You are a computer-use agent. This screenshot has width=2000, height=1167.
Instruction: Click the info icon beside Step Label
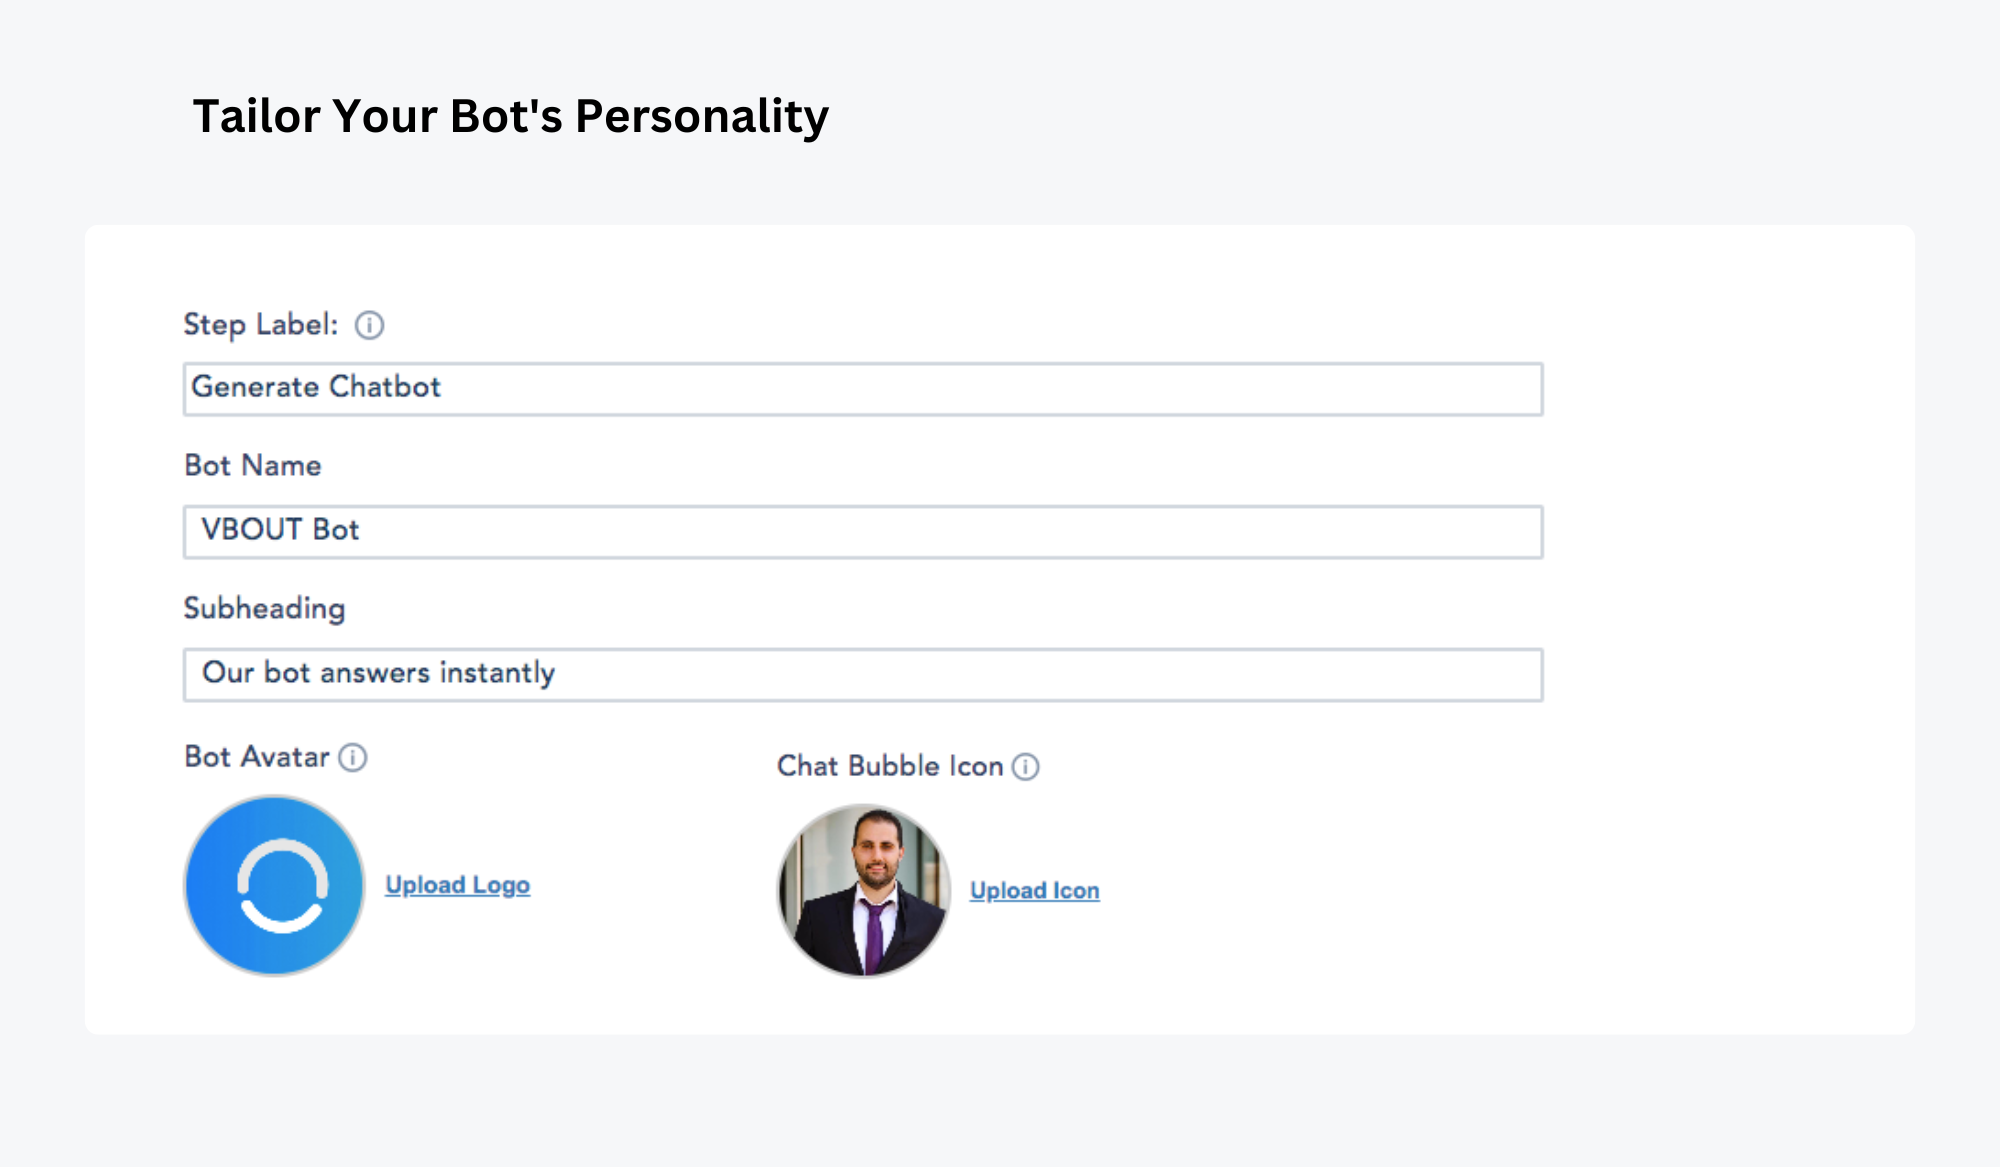point(369,325)
